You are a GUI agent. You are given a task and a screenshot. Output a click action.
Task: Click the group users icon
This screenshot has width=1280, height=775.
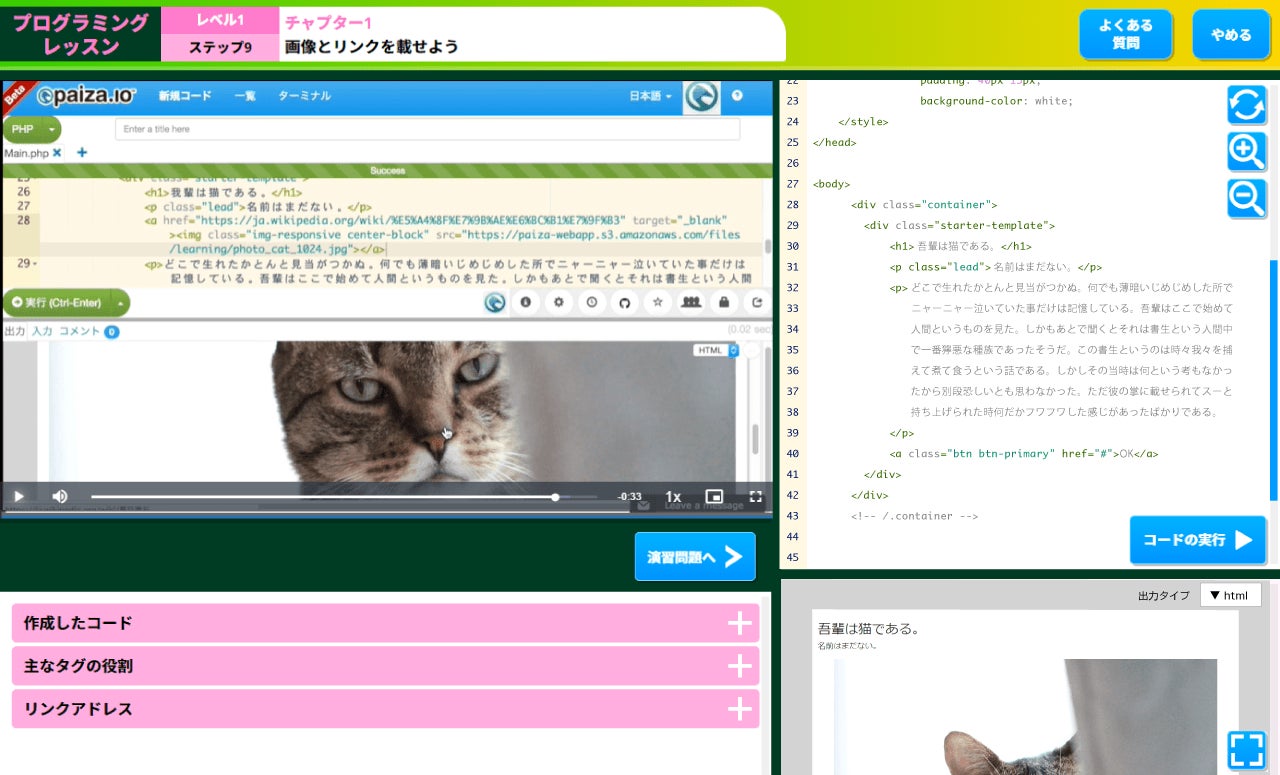(690, 302)
